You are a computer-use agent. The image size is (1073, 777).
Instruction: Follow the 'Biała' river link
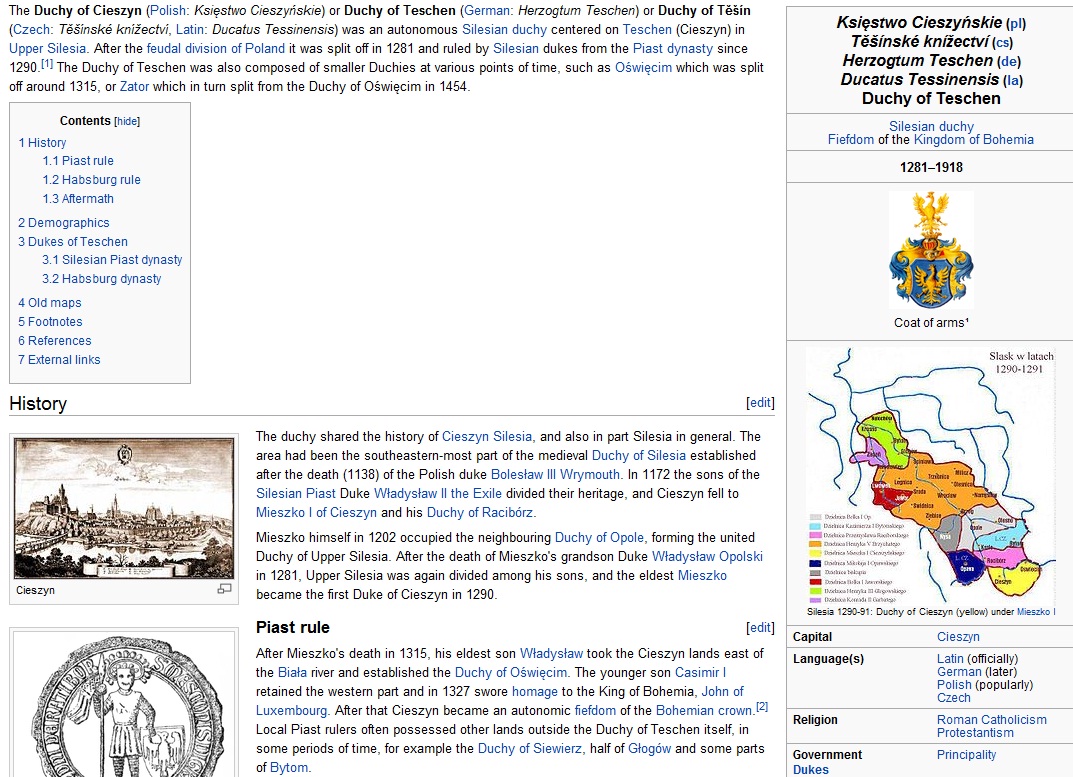click(292, 673)
